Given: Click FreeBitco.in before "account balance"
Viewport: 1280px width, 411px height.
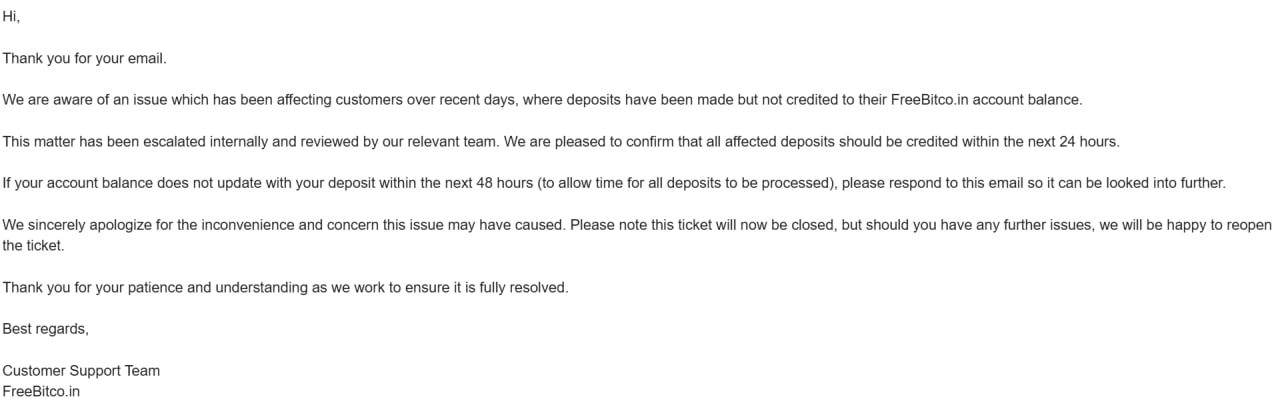Looking at the screenshot, I should click(x=930, y=100).
